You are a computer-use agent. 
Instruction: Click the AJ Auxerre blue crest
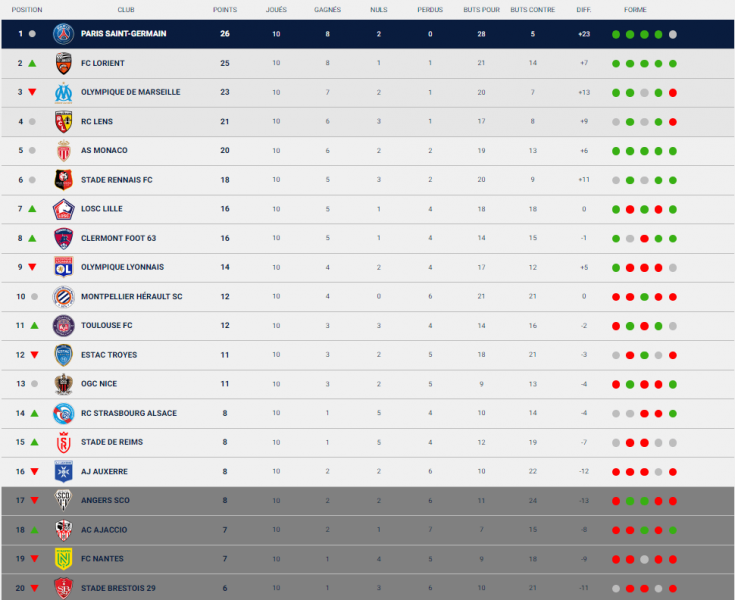click(63, 472)
